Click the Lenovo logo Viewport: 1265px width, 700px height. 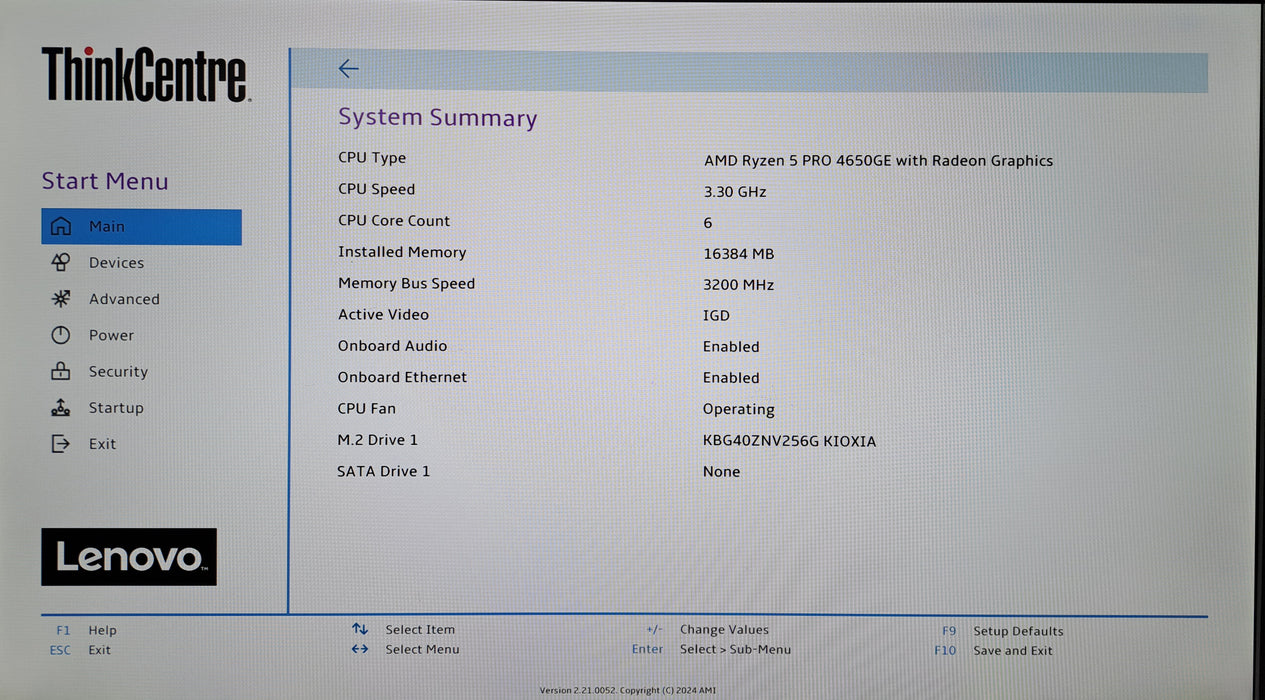click(x=129, y=557)
